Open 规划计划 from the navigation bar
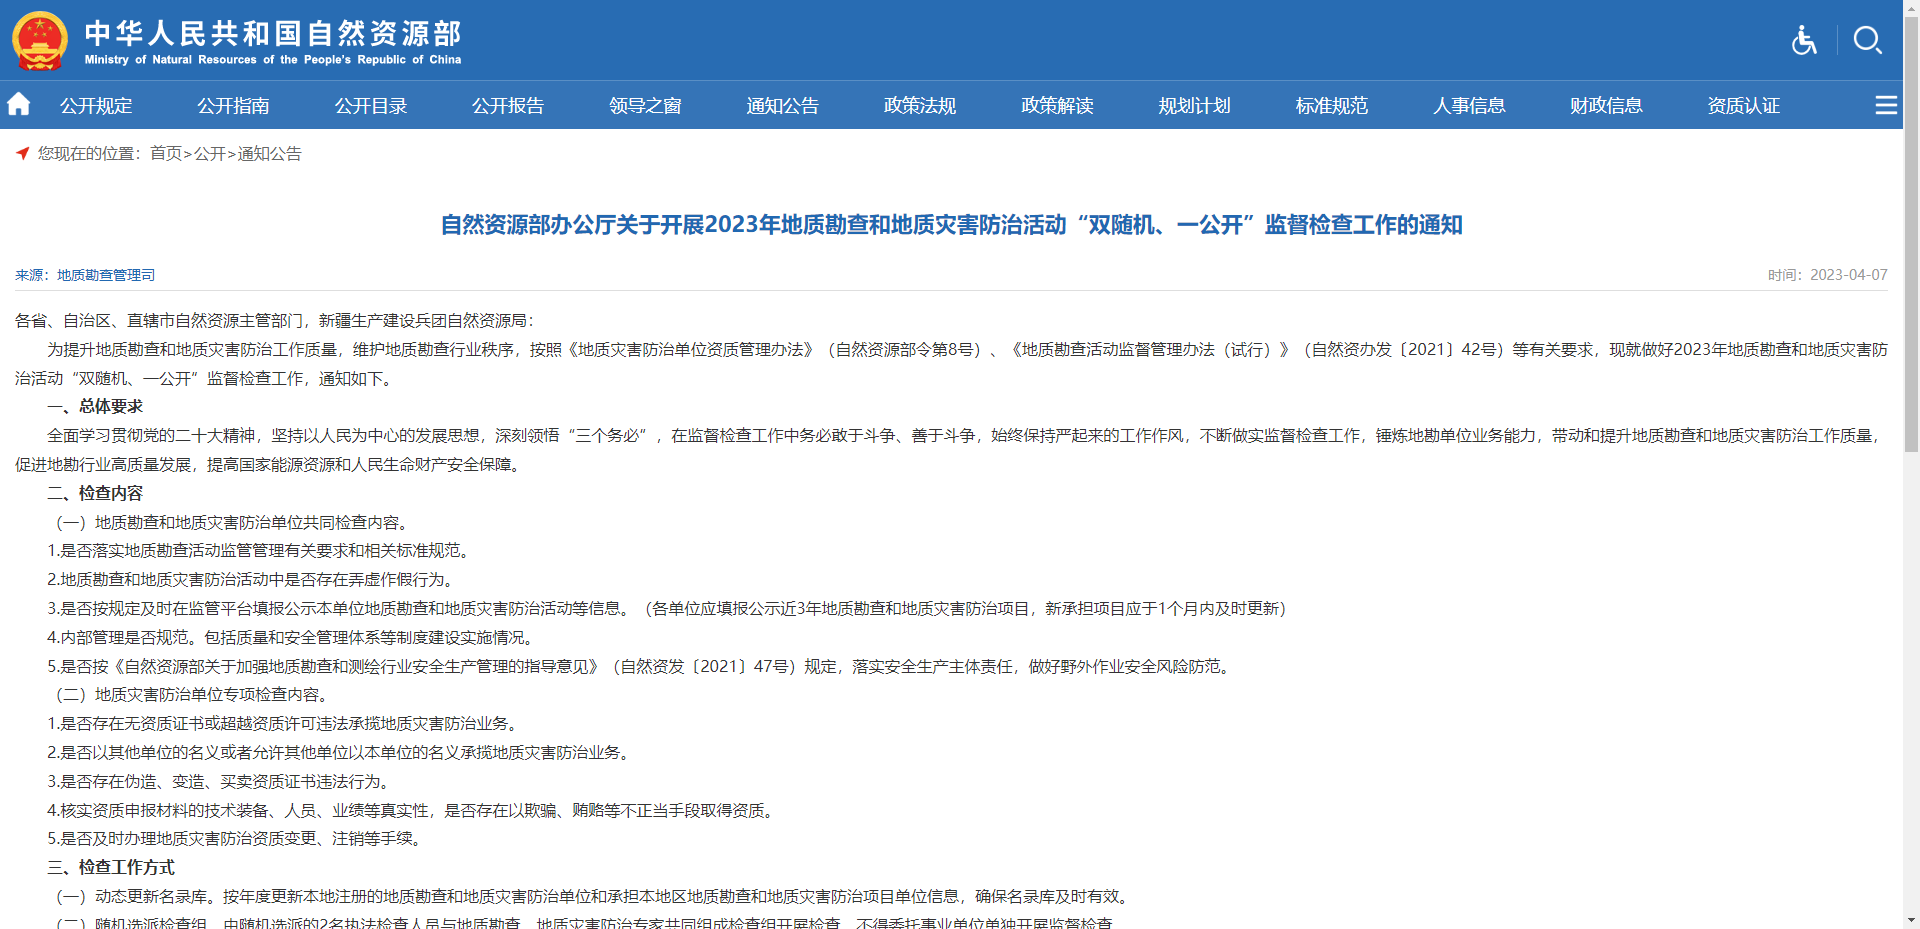Image resolution: width=1920 pixels, height=929 pixels. click(1194, 106)
